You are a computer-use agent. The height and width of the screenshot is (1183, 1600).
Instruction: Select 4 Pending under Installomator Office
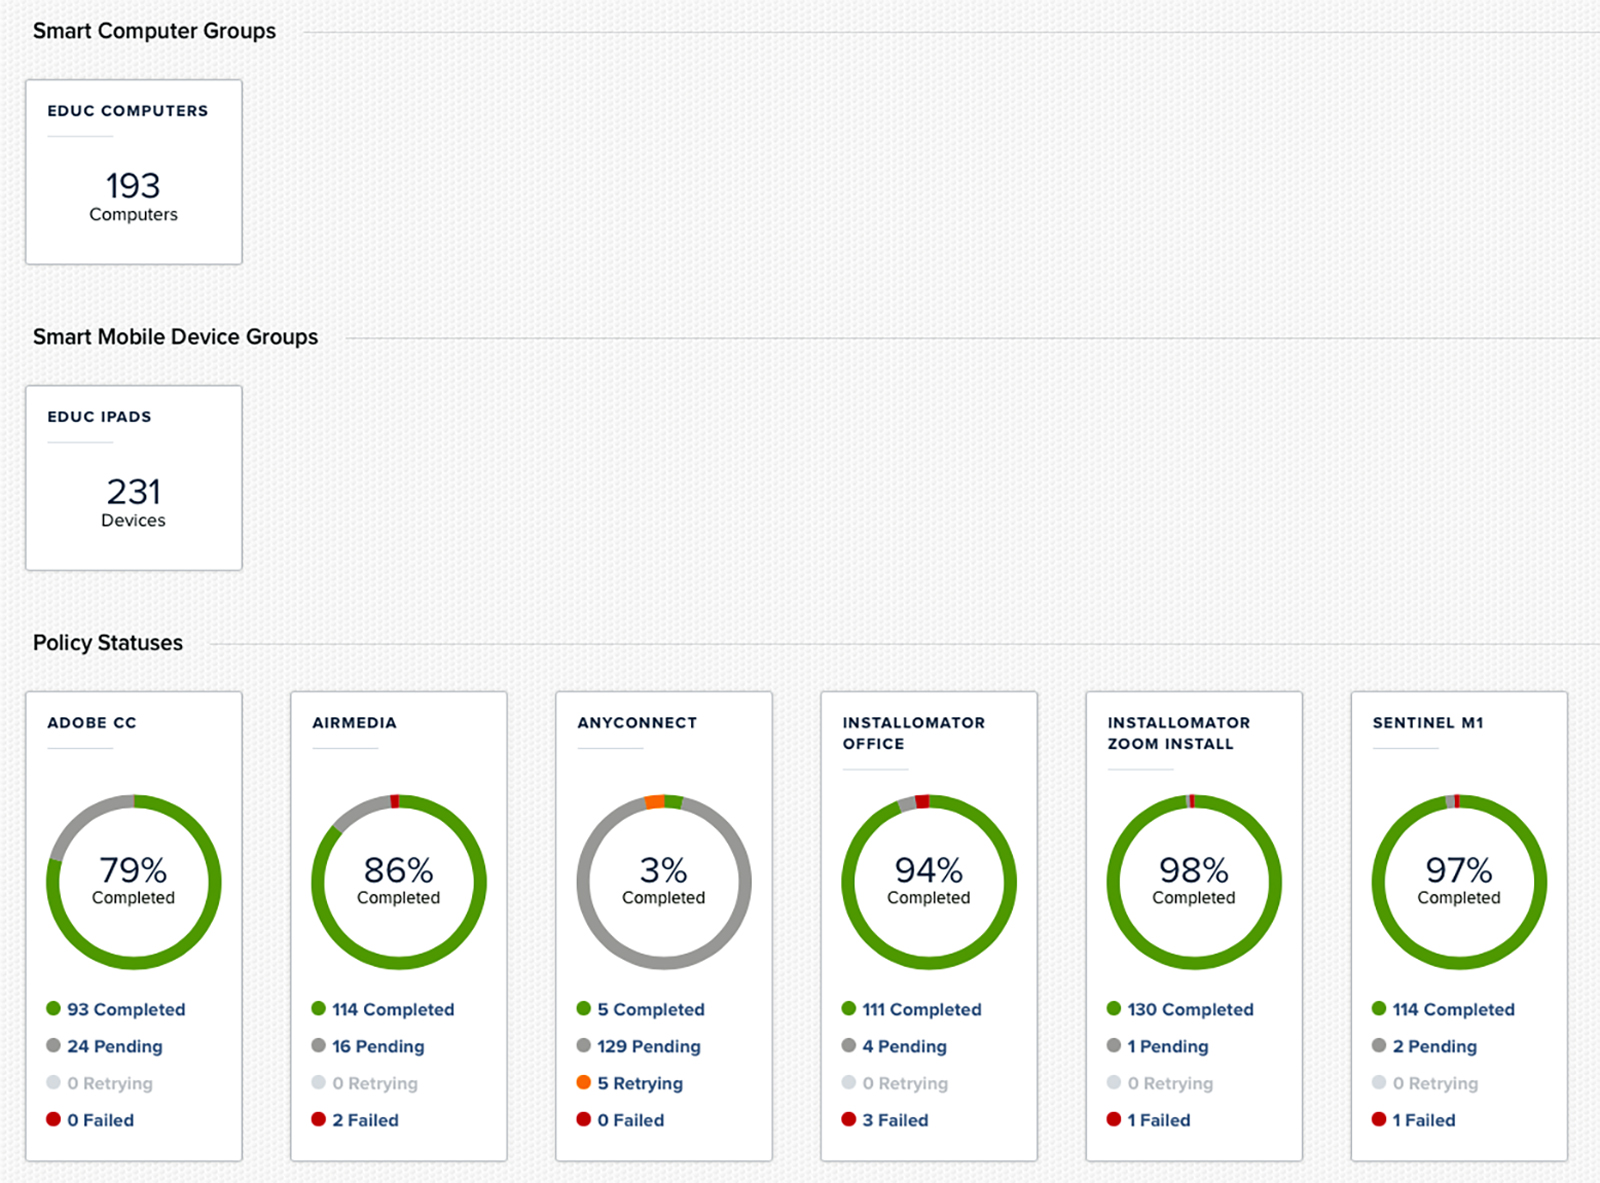(x=894, y=1046)
